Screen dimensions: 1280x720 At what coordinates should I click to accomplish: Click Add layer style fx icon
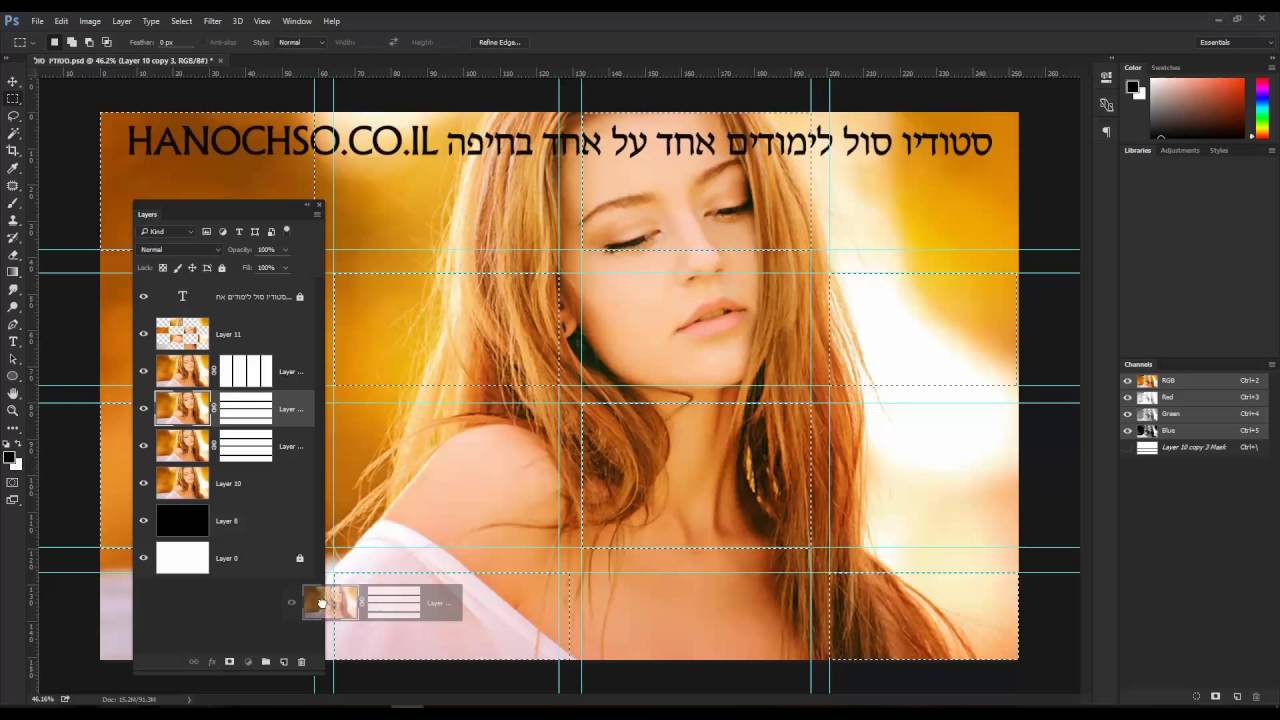(x=211, y=662)
